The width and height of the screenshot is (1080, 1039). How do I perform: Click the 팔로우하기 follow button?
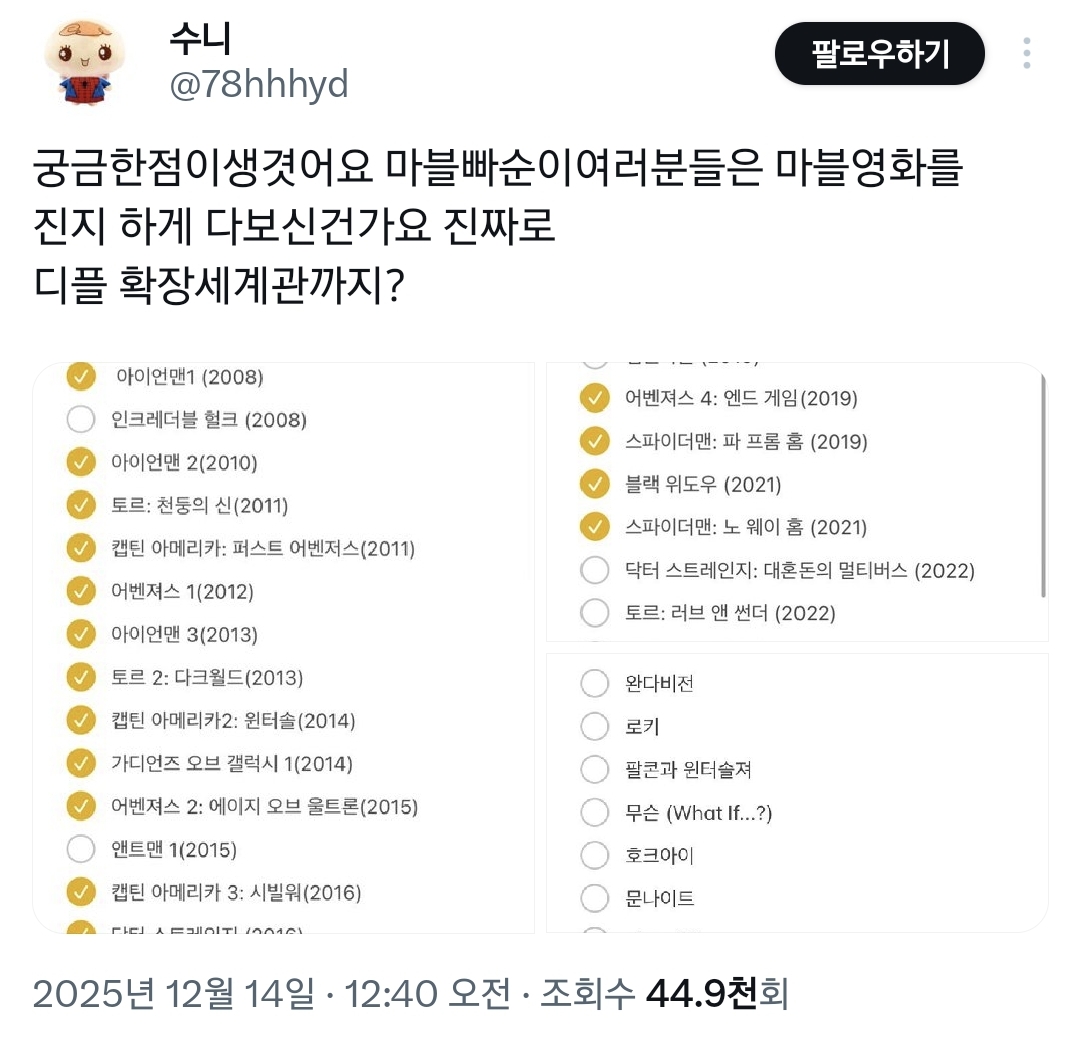click(x=879, y=53)
